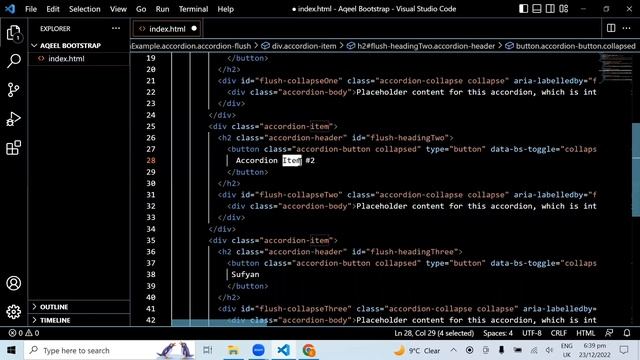Click the vertical scrollbar slider
The image size is (640, 360).
(636, 169)
